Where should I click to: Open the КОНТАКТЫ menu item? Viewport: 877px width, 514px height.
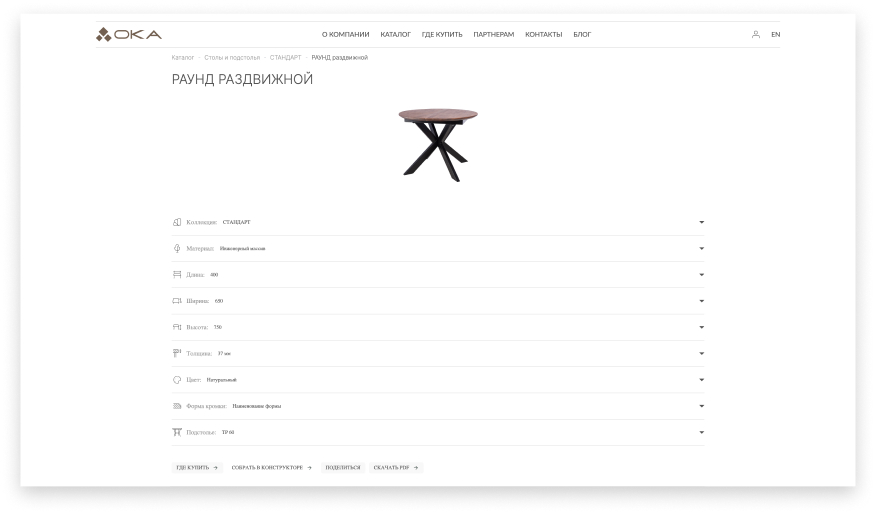tap(544, 35)
